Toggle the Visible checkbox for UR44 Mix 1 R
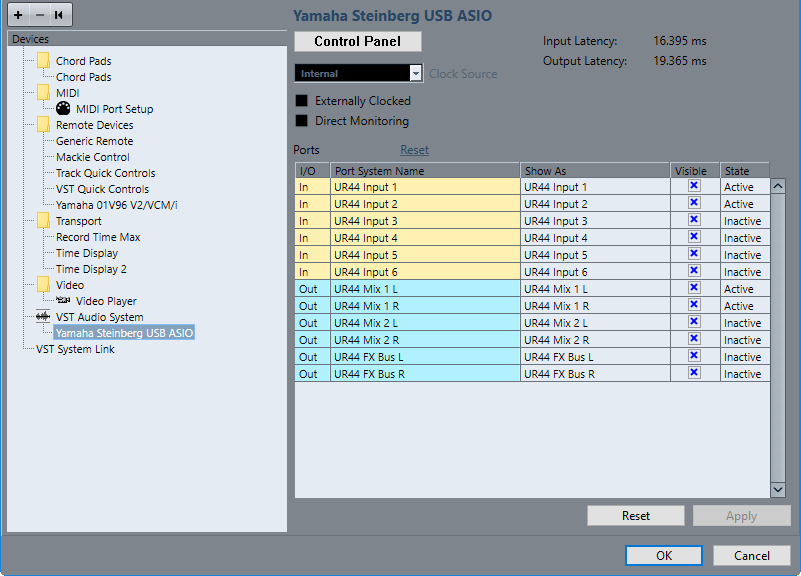 pyautogui.click(x=694, y=305)
